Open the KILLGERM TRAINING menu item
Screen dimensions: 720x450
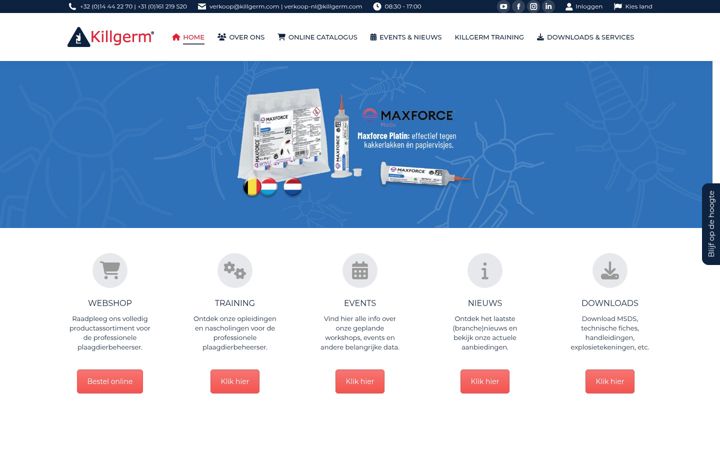coord(489,37)
